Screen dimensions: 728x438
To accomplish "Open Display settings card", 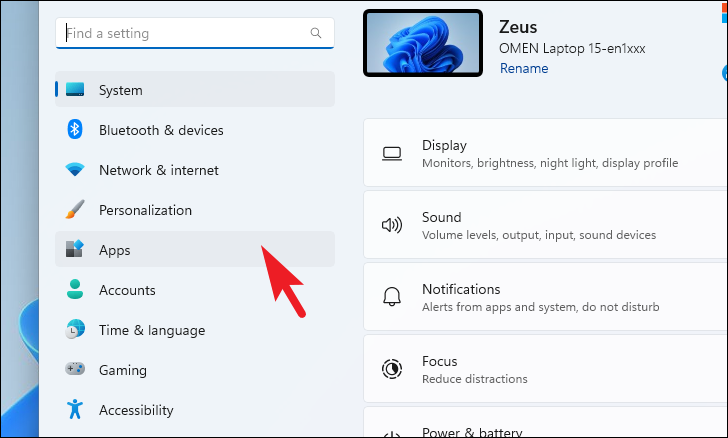I will click(x=546, y=153).
